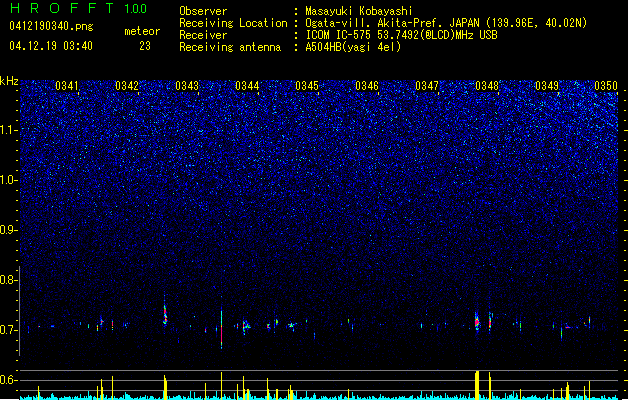Click the 0343 time marker
The height and width of the screenshot is (400, 629).
pyautogui.click(x=187, y=86)
